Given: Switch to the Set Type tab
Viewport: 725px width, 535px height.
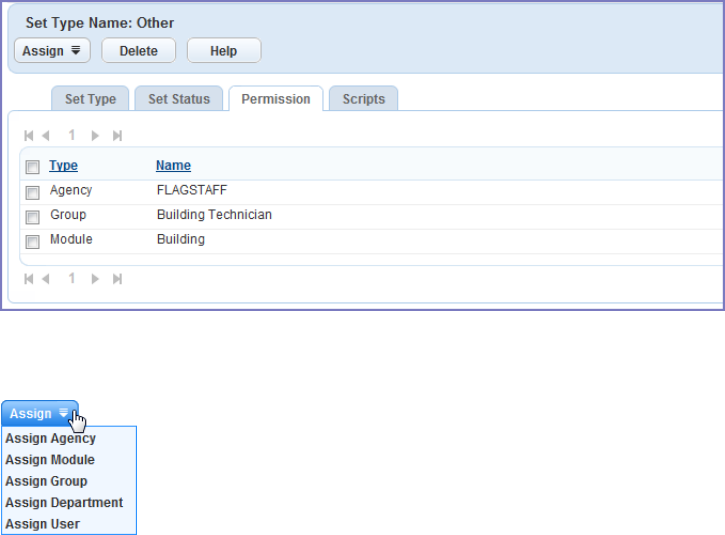Looking at the screenshot, I should point(90,98).
